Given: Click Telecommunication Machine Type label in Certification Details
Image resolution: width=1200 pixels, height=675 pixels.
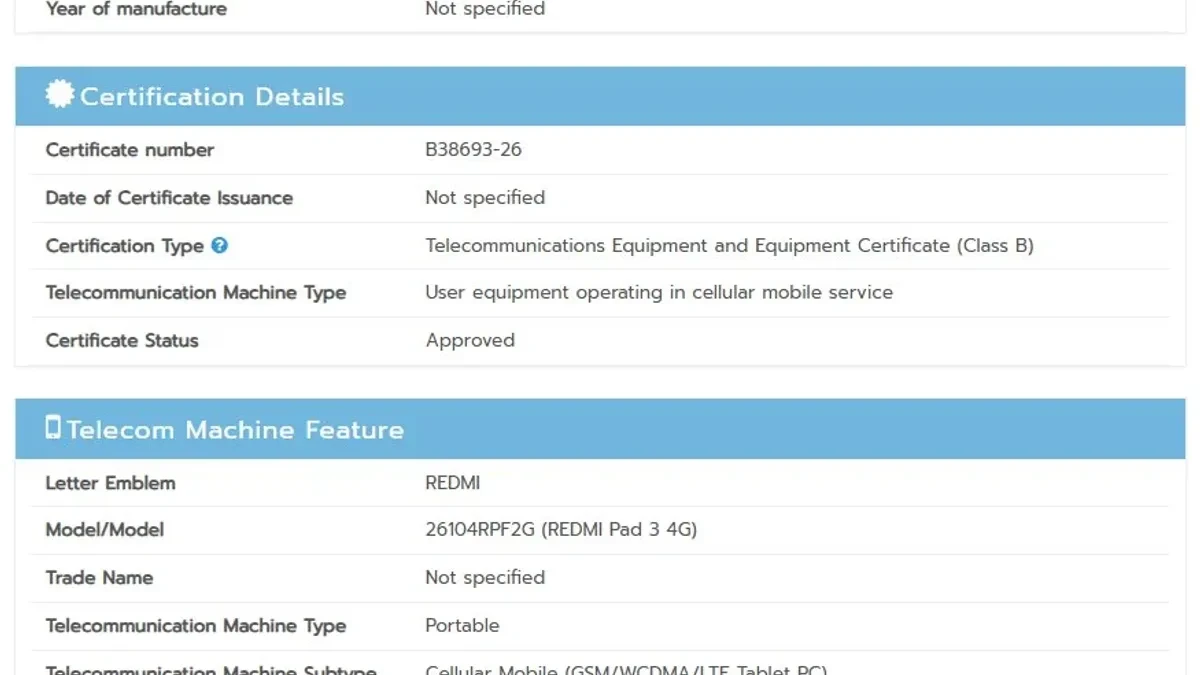Looking at the screenshot, I should pos(196,293).
